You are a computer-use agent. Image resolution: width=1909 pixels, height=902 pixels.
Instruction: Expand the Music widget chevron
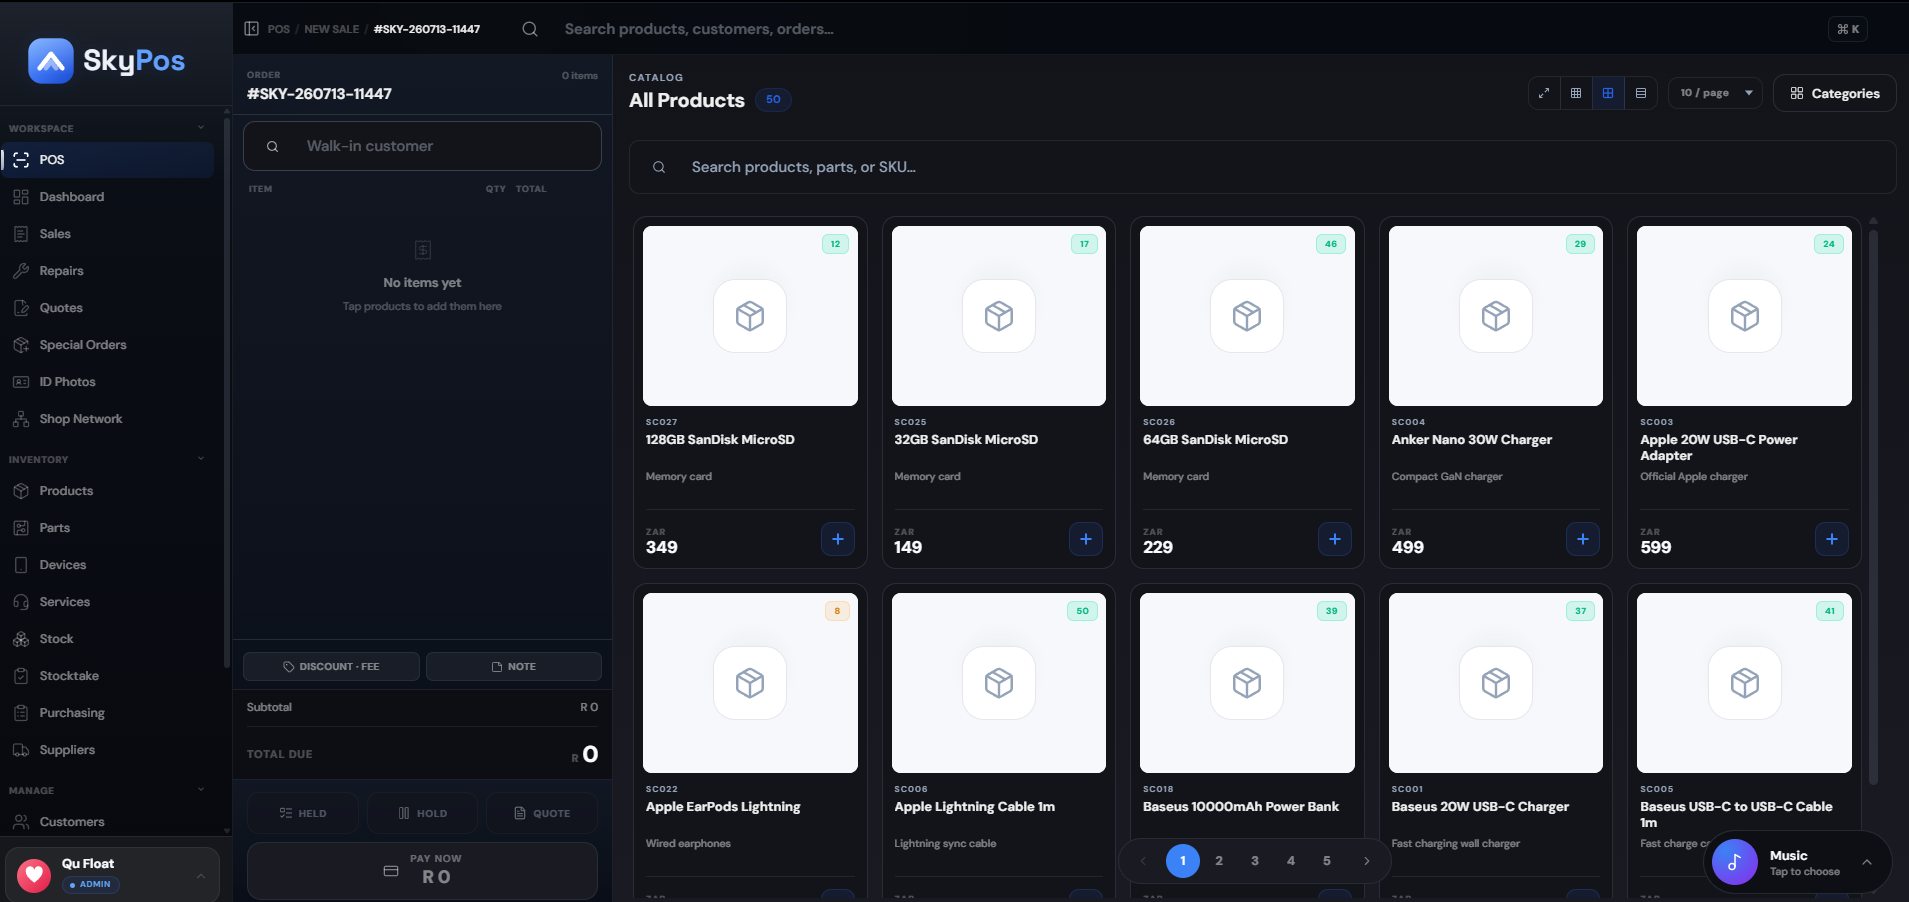pos(1867,862)
